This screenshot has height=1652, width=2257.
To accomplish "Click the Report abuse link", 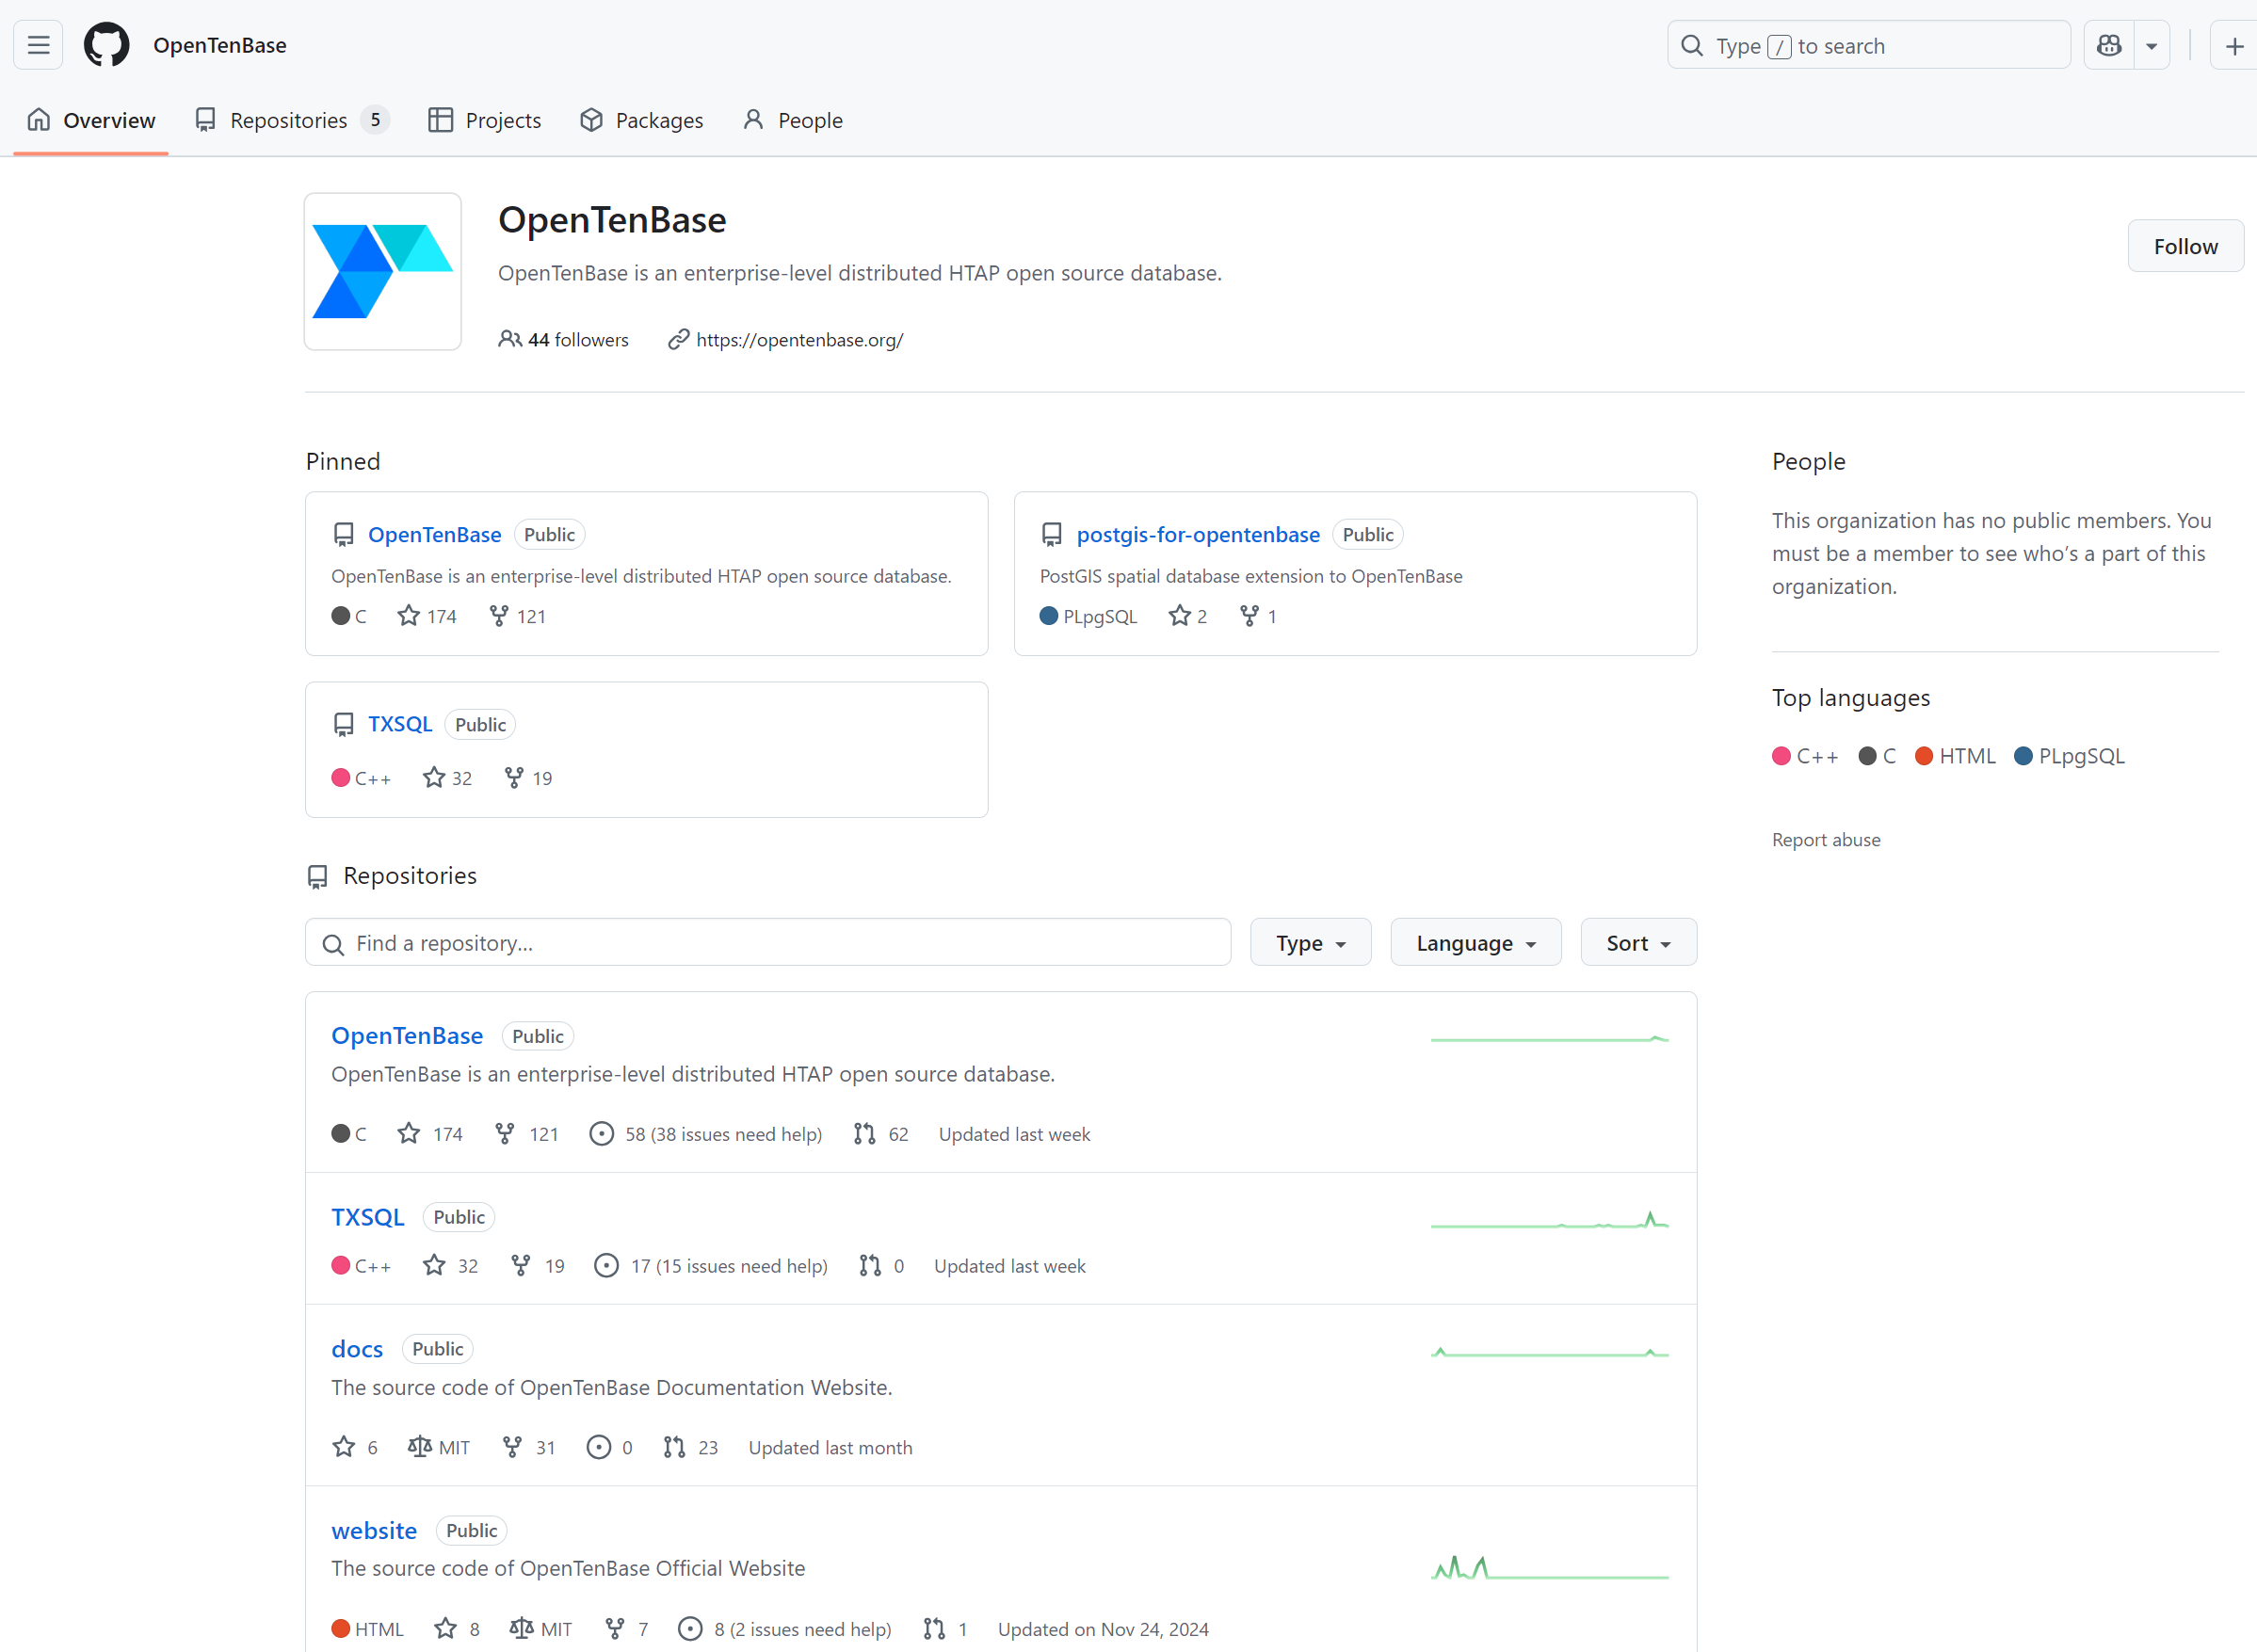I will click(x=1826, y=840).
